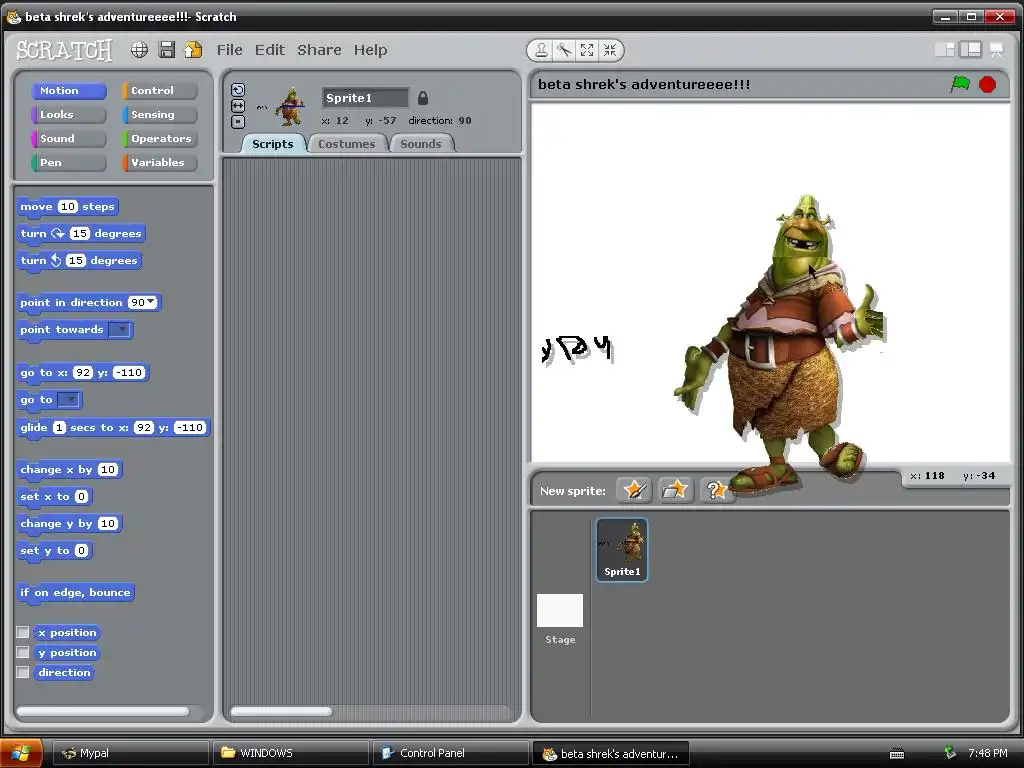Select the Sound block category
Image resolution: width=1024 pixels, height=768 pixels.
(69, 138)
